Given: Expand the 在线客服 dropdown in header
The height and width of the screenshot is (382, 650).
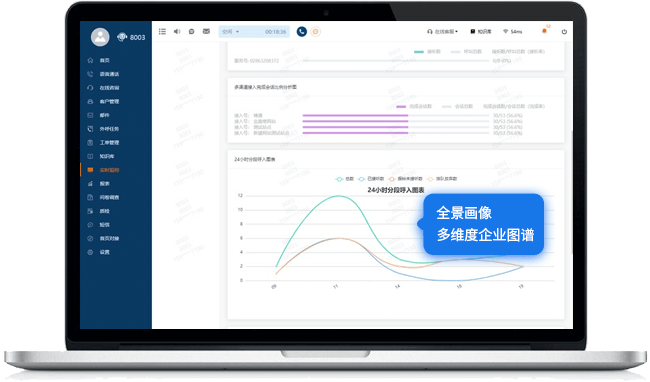Looking at the screenshot, I should coord(442,31).
